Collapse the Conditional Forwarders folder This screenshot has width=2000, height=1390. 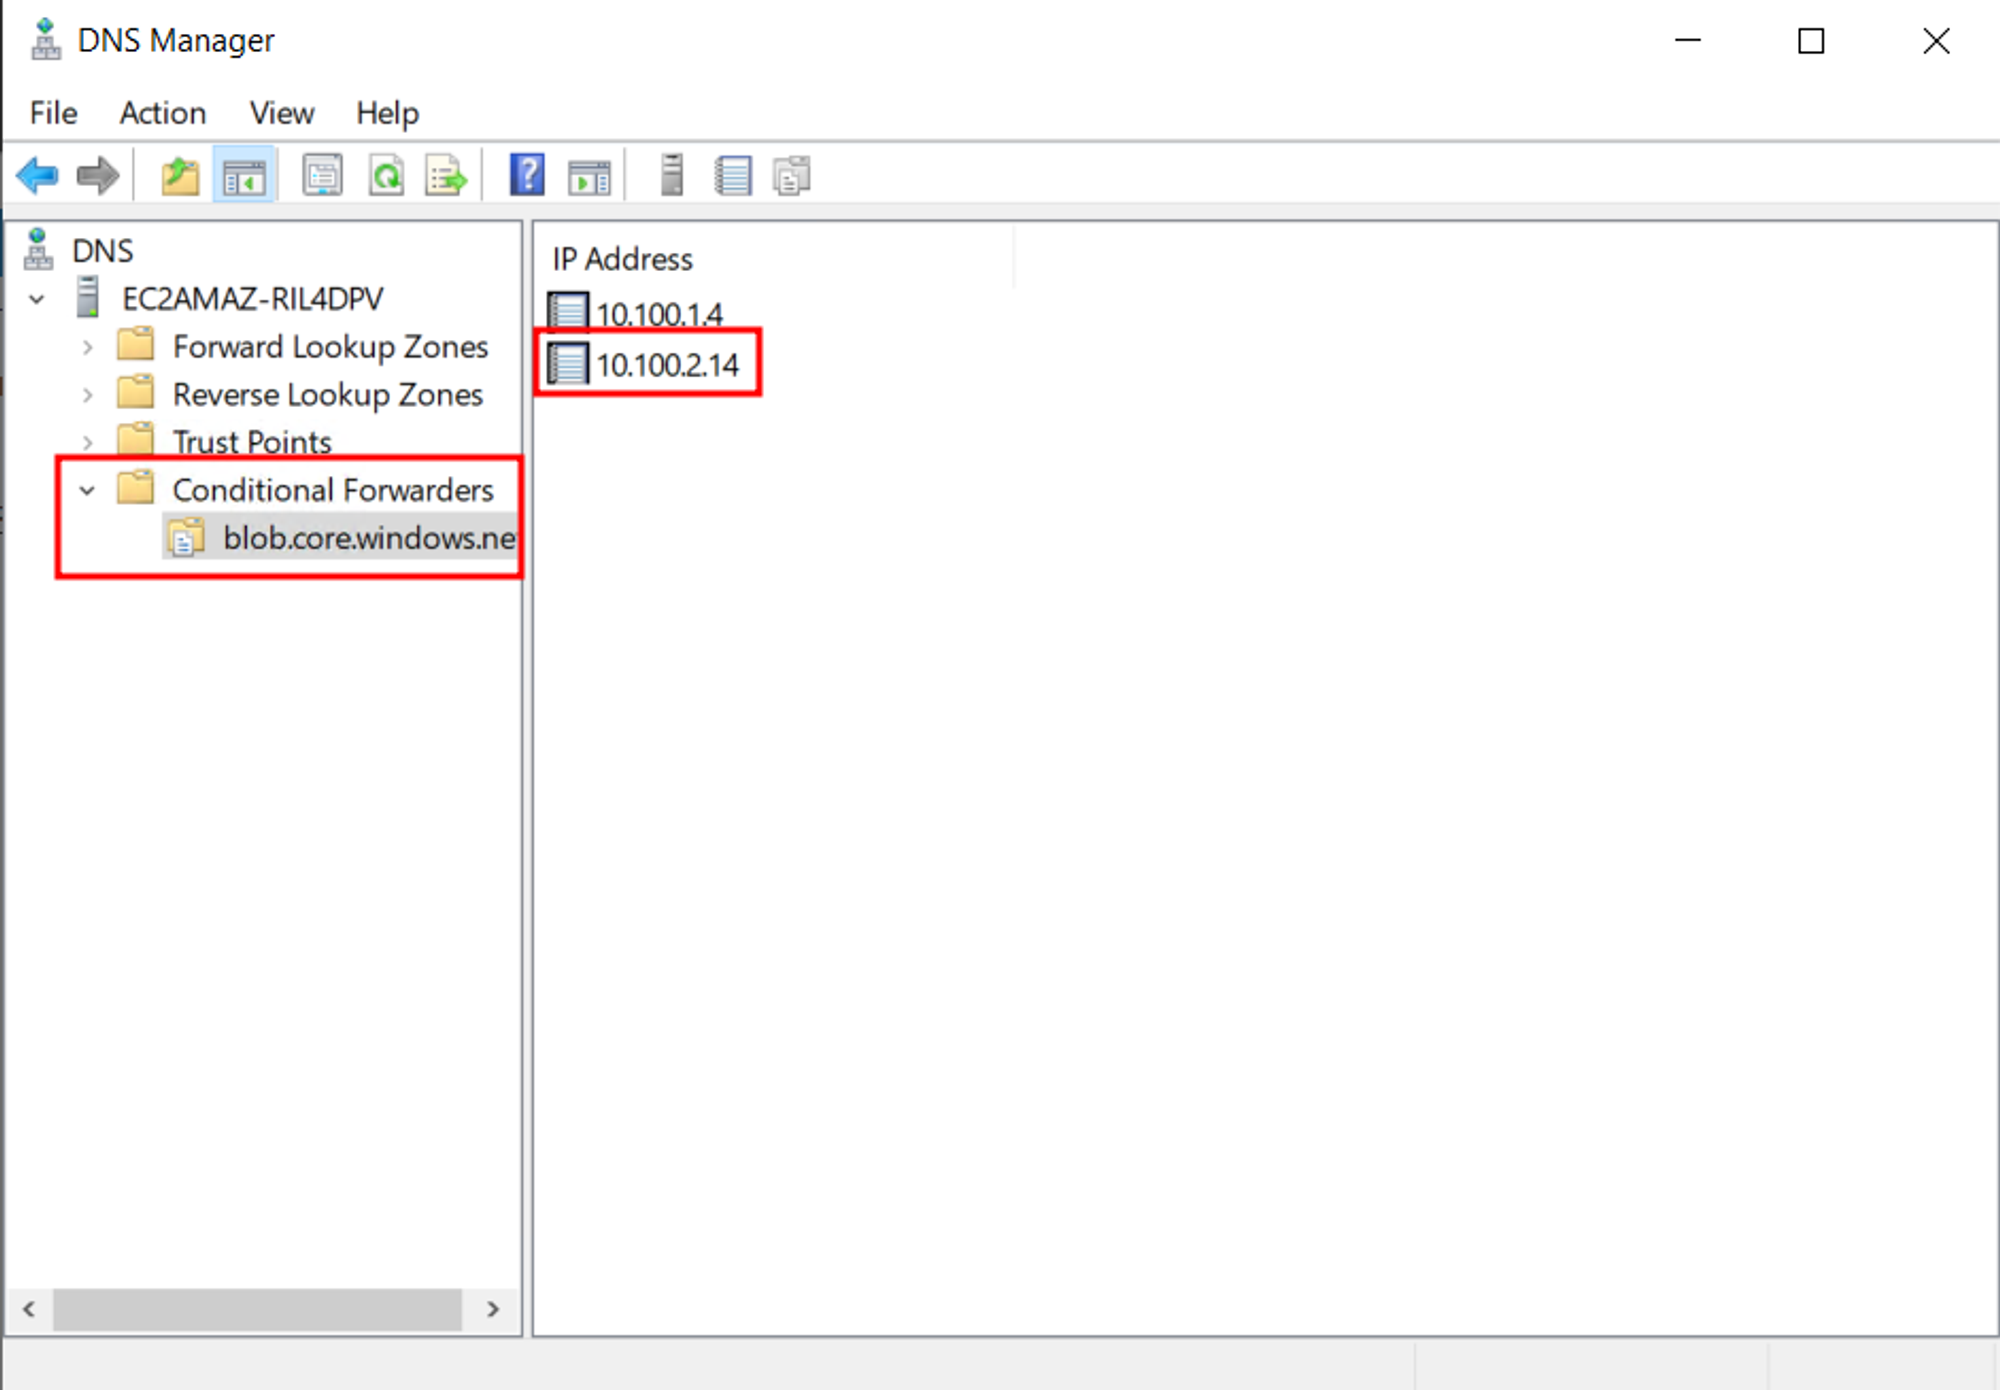[x=88, y=491]
